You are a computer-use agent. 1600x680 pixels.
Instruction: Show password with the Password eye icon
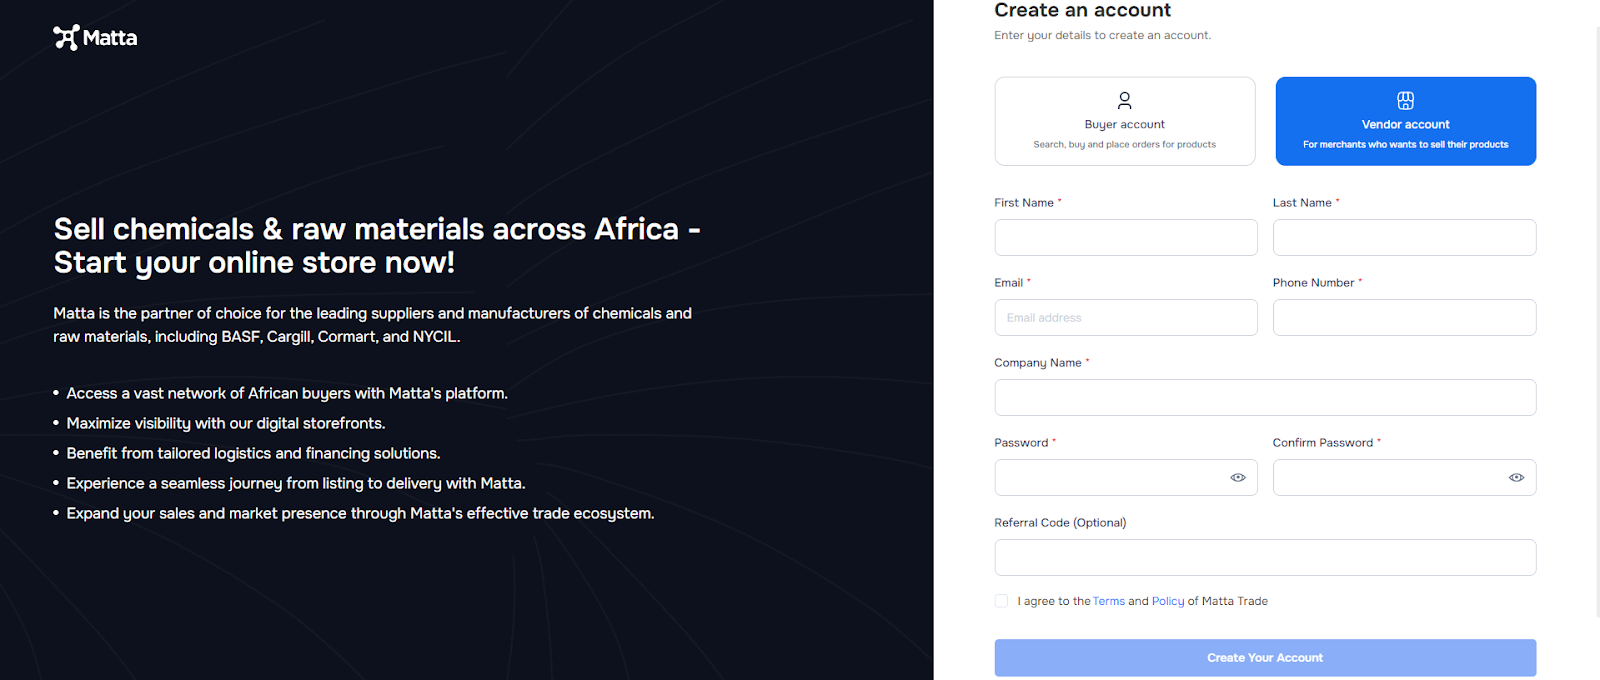[1238, 477]
